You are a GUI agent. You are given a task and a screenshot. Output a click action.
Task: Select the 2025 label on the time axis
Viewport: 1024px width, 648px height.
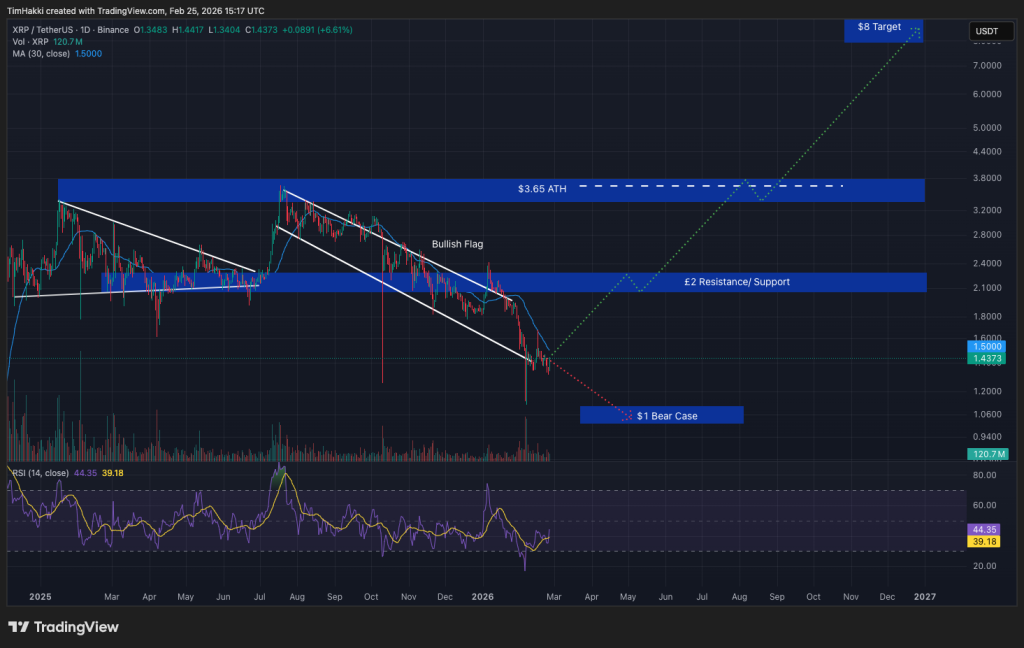point(40,596)
